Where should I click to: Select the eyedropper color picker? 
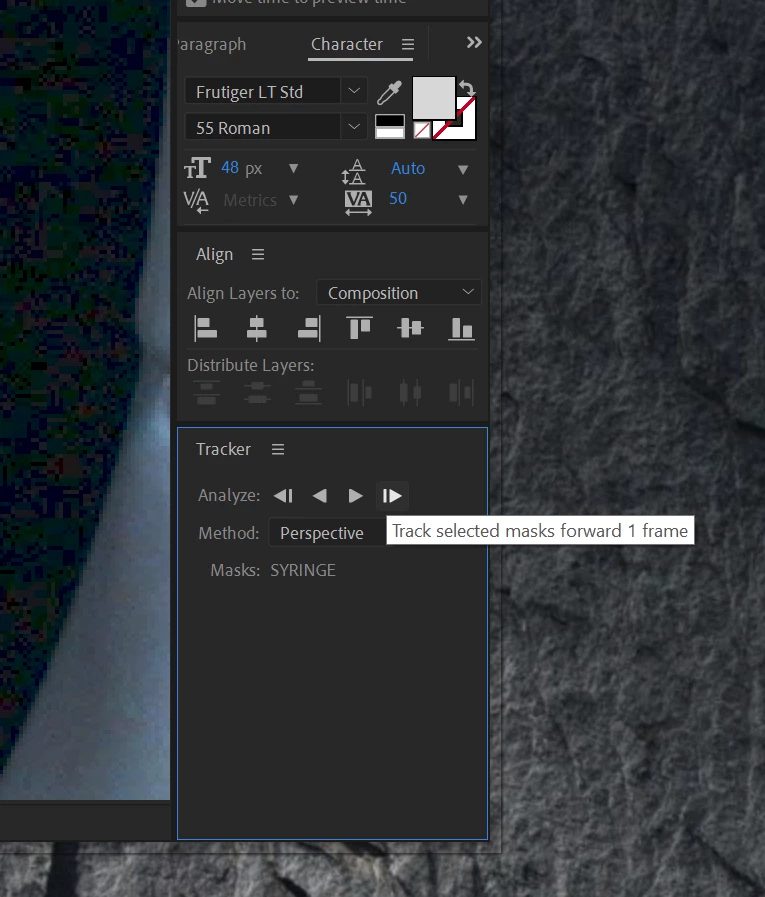pos(390,93)
